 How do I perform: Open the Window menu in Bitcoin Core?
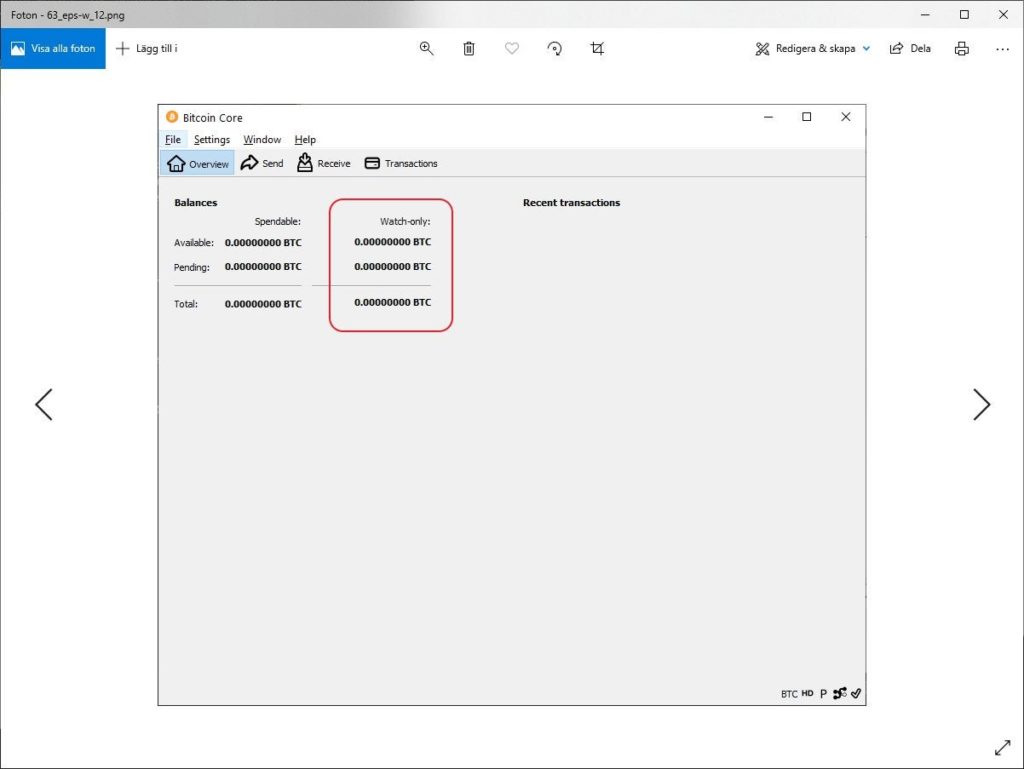coord(262,140)
